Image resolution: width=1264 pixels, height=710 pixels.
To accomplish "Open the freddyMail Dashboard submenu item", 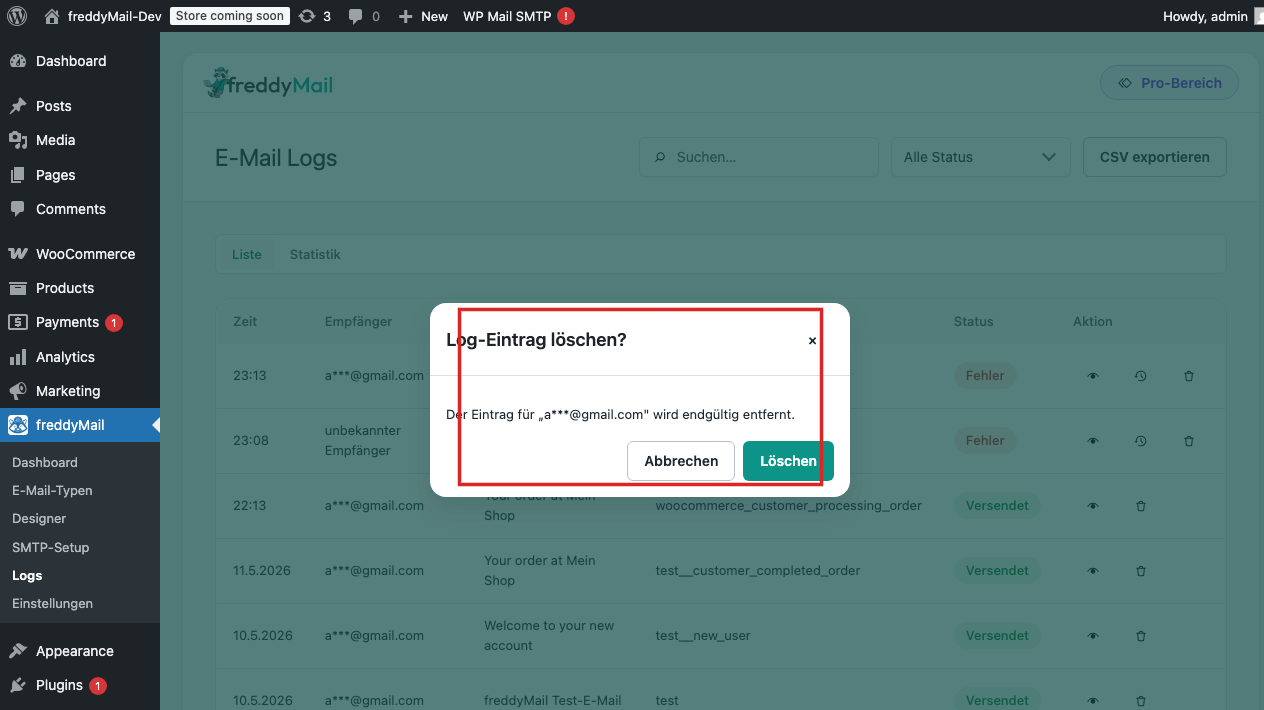I will tap(45, 463).
